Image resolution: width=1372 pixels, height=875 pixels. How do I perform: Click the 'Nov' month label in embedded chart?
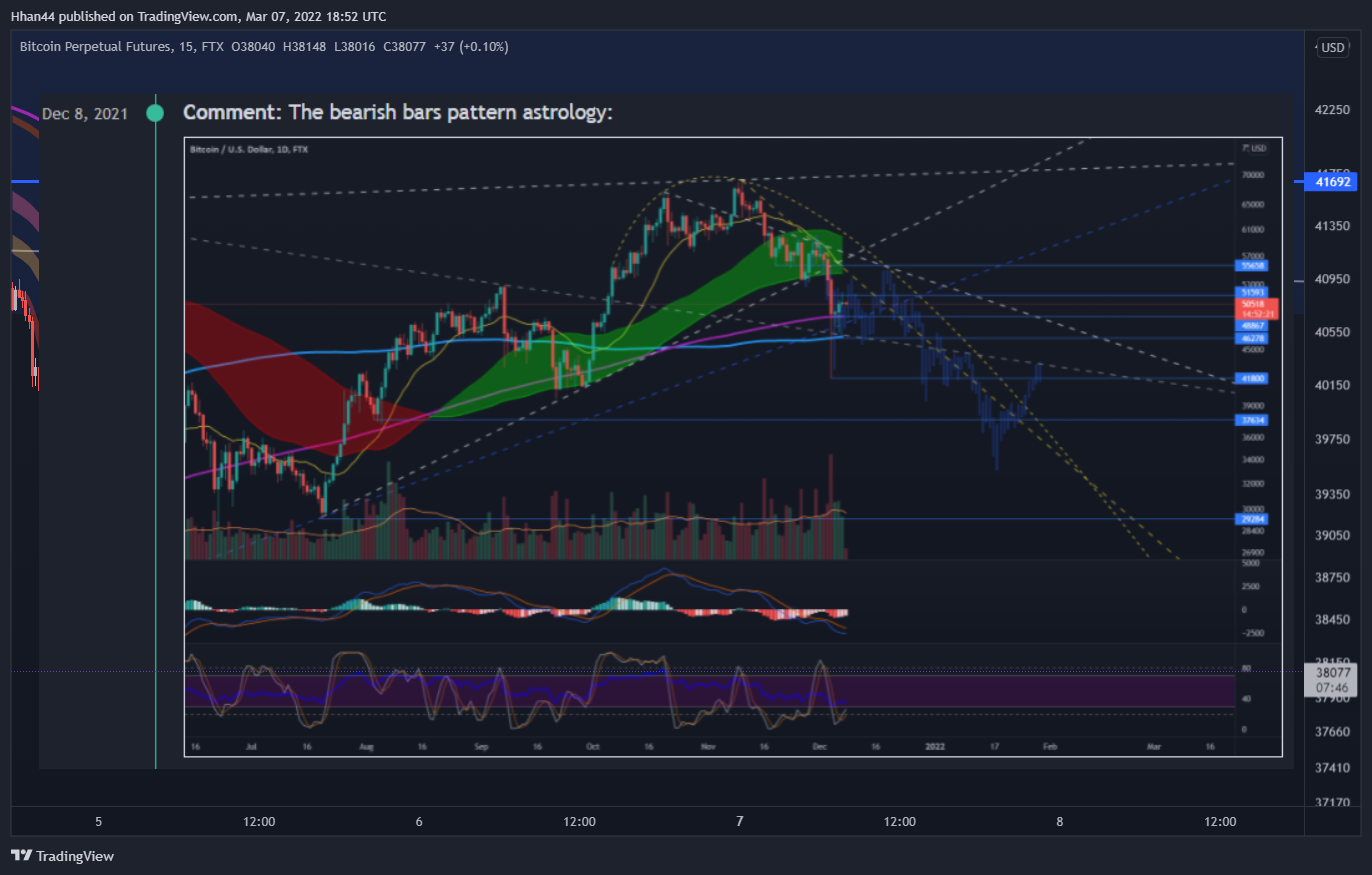click(710, 746)
